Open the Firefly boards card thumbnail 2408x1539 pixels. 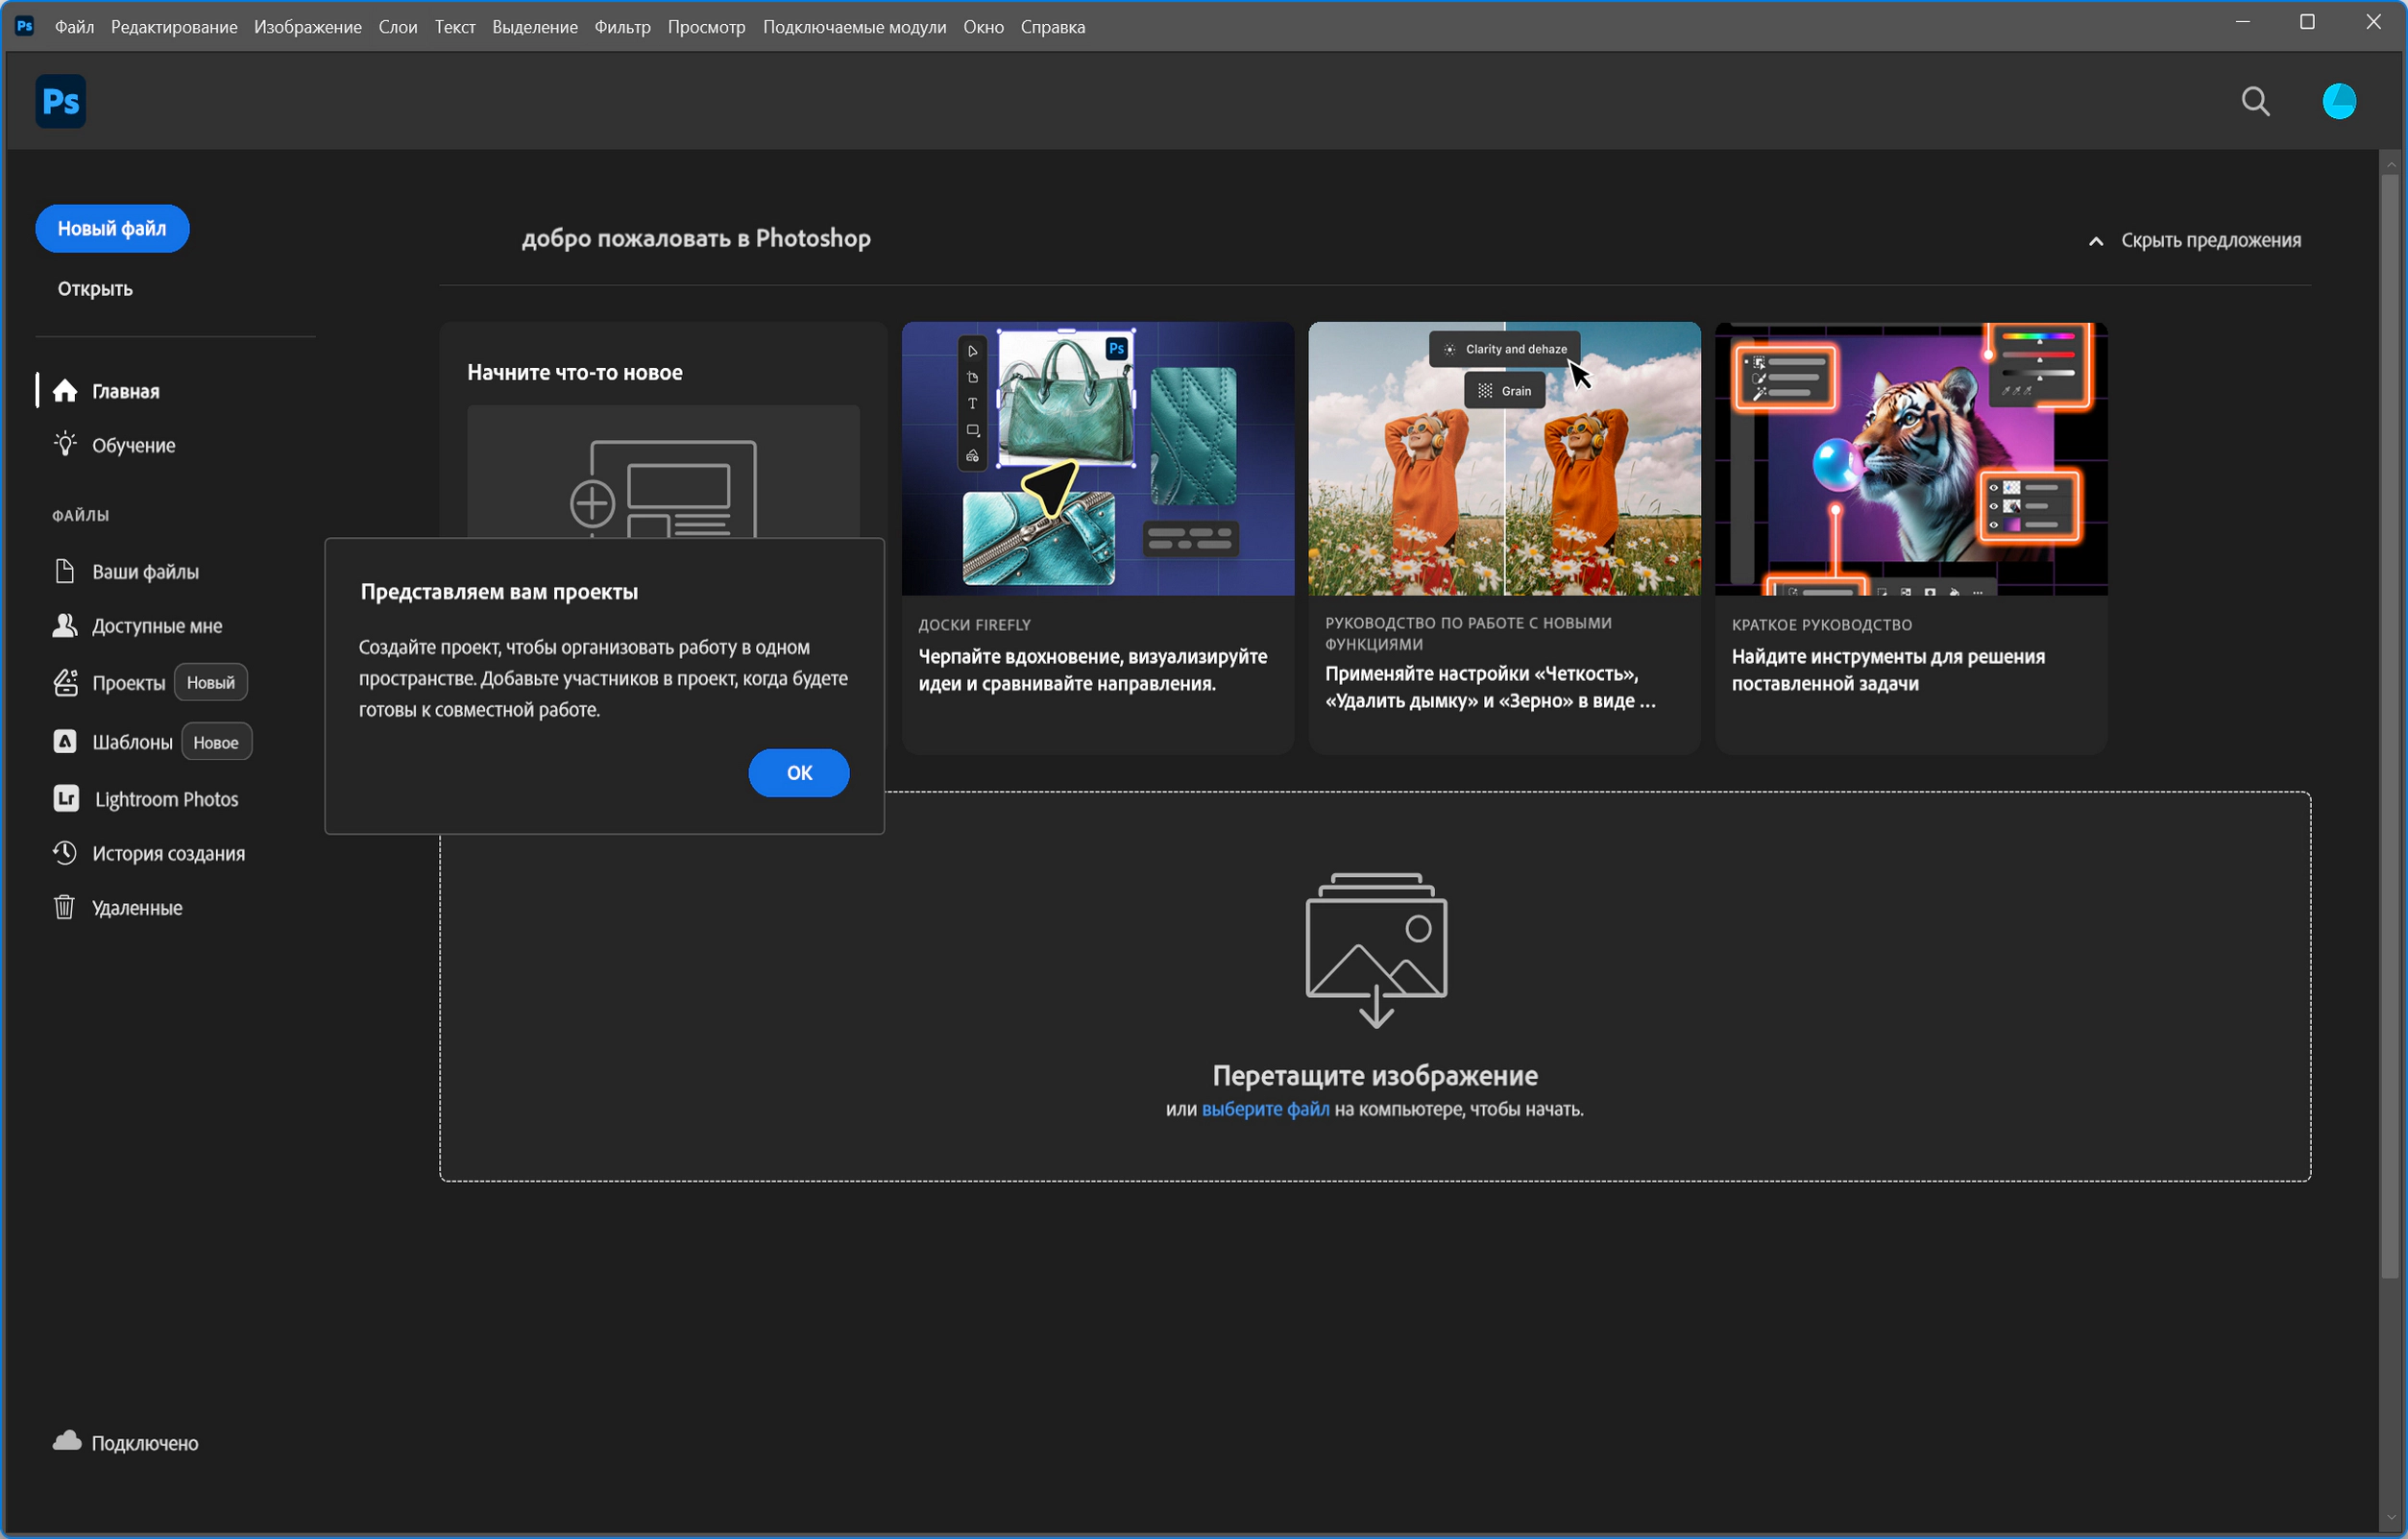pyautogui.click(x=1097, y=459)
